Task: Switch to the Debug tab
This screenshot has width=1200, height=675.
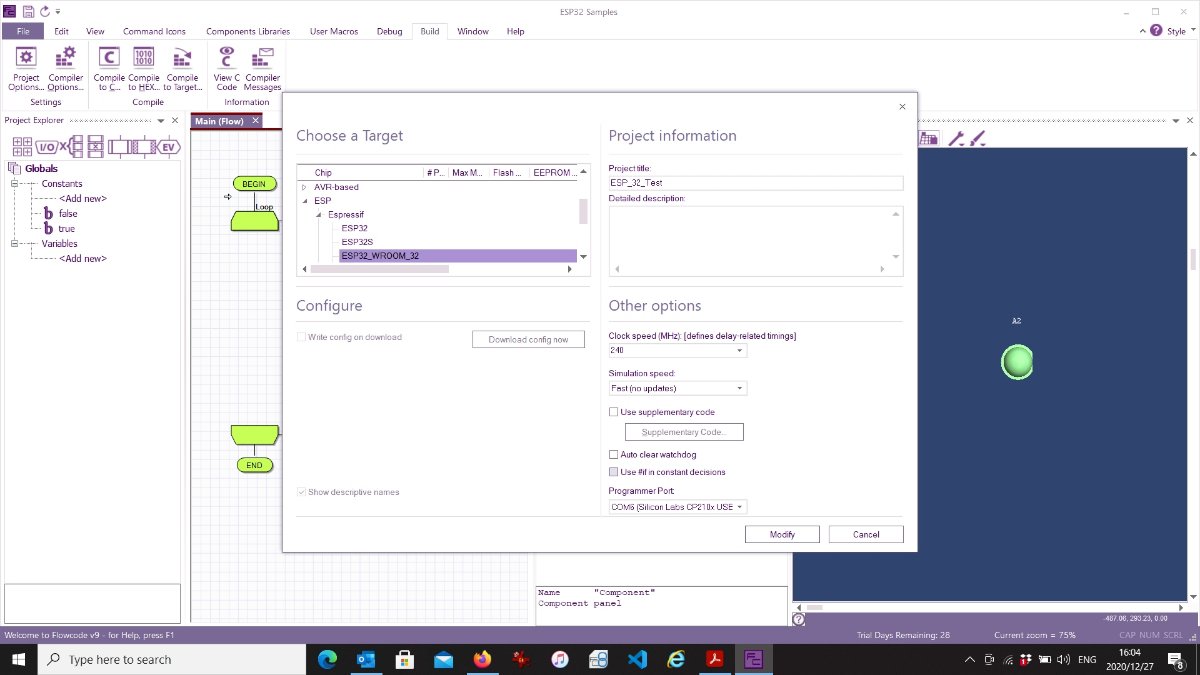Action: click(x=389, y=31)
